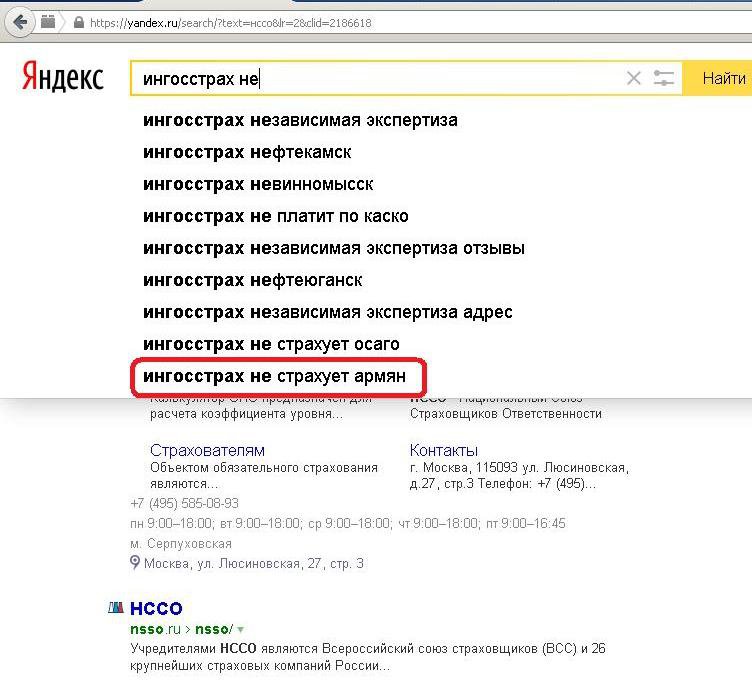Expand green arrow next to nsso.ru URL

[240, 629]
